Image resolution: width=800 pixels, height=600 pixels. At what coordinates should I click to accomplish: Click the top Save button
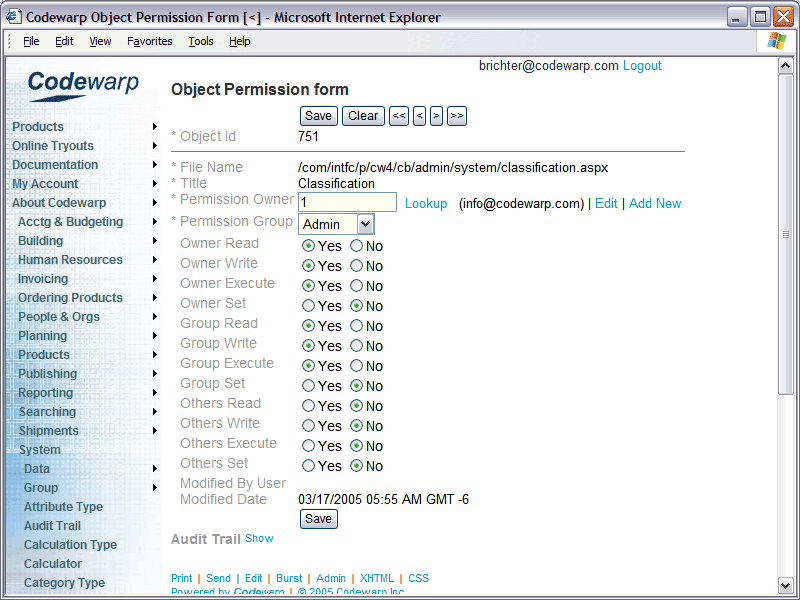pos(318,116)
